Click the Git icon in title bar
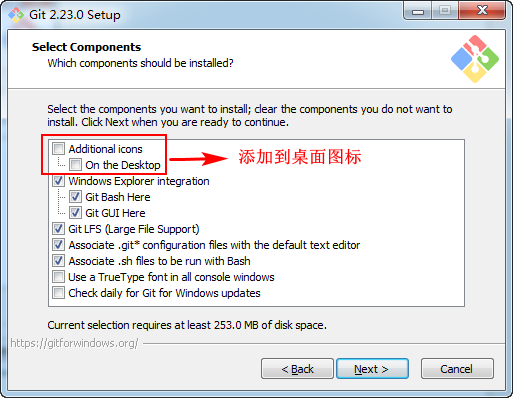The image size is (513, 398). pyautogui.click(x=16, y=15)
